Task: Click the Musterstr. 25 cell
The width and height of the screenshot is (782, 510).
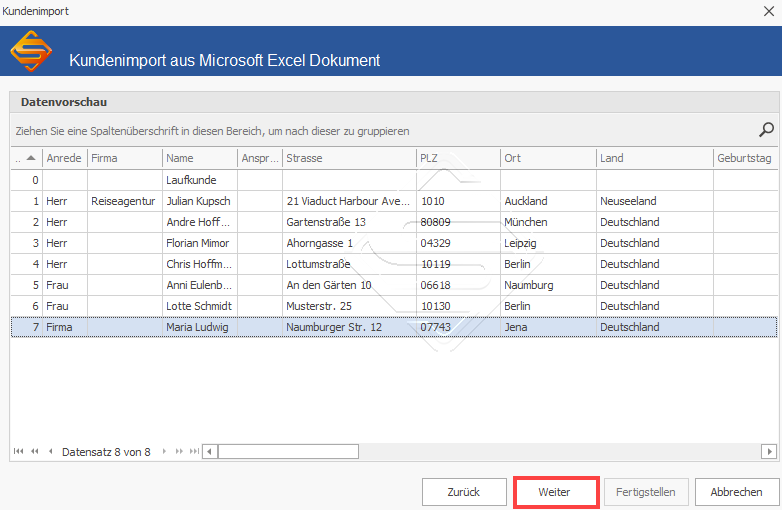Action: [349, 306]
